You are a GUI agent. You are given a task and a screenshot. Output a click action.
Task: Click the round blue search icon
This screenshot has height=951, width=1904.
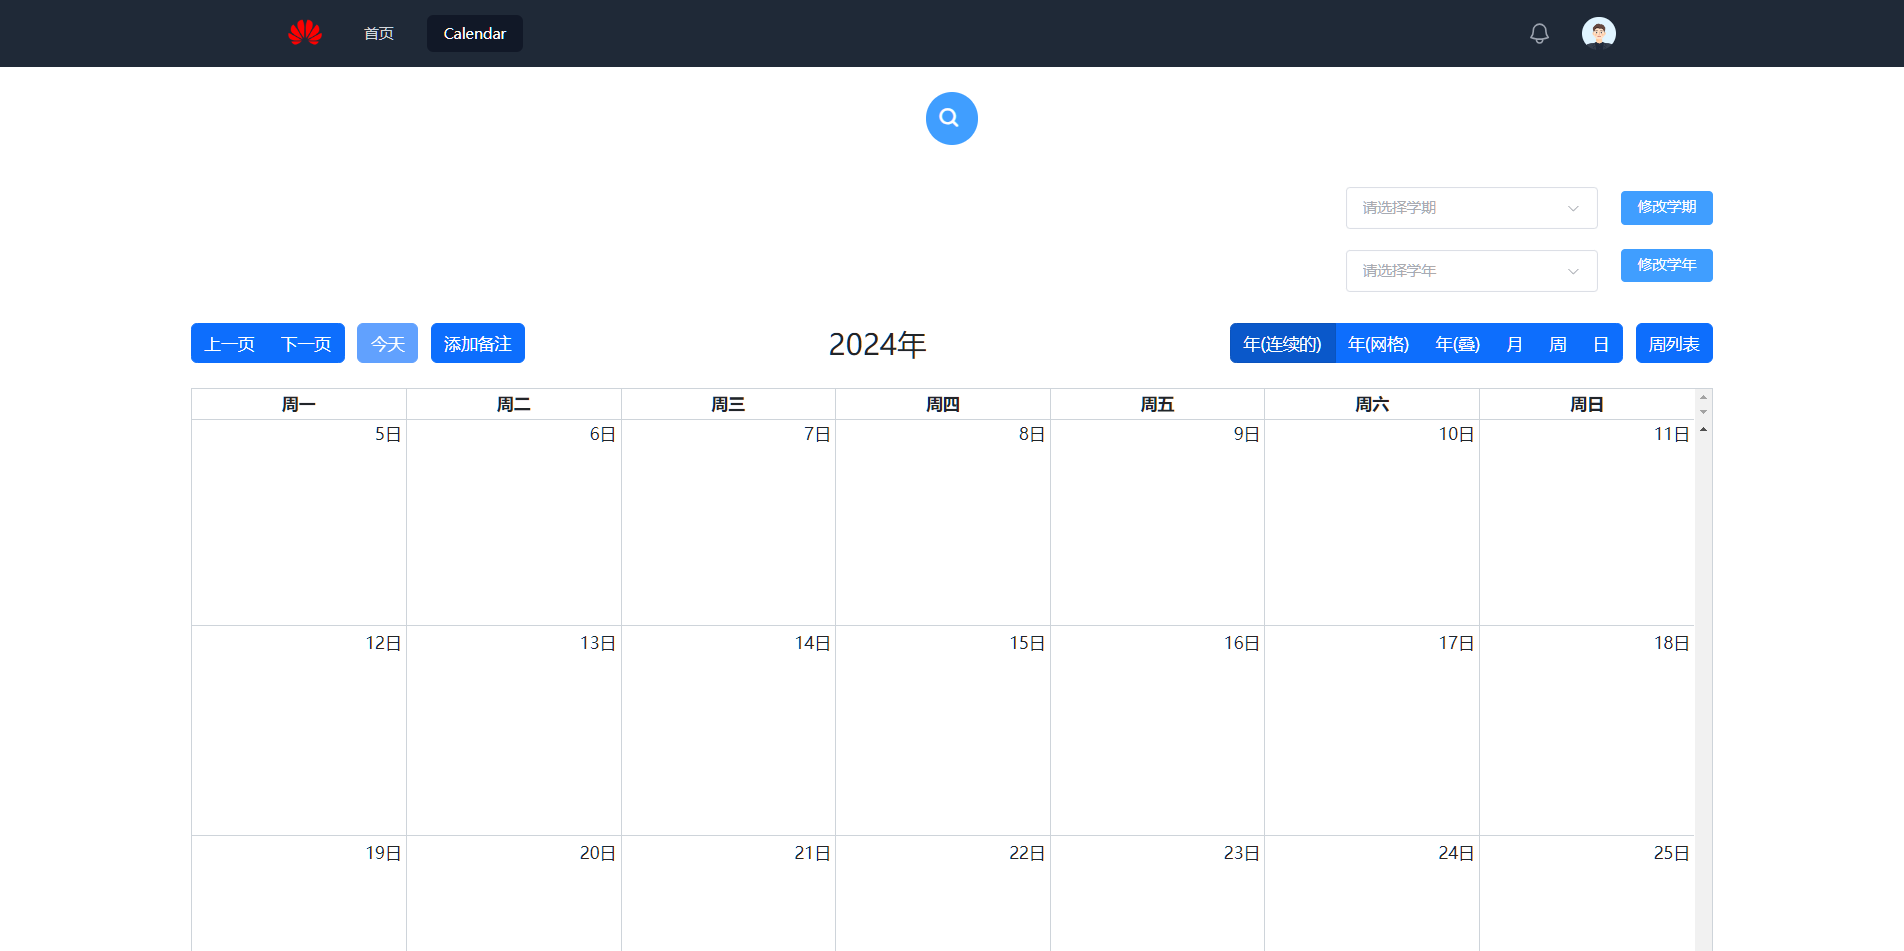(951, 119)
